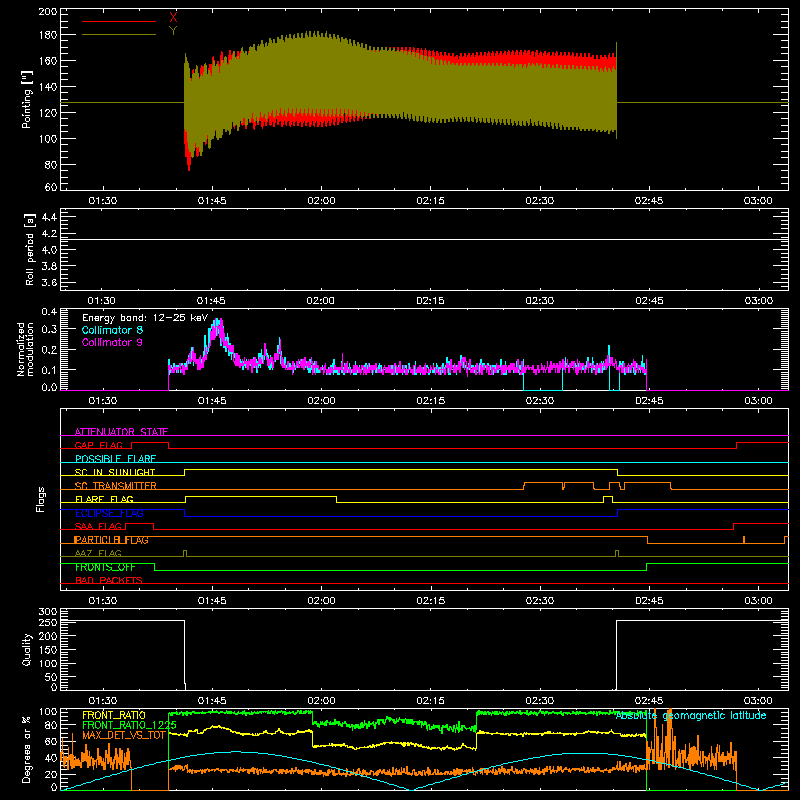This screenshot has width=800, height=800.
Task: Click the 60 value on Pointing axis
Action: point(51,187)
